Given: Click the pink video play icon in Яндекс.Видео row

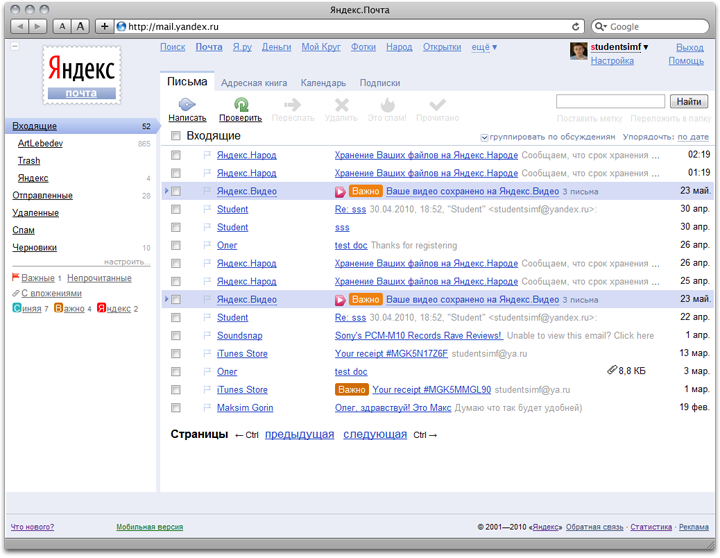Looking at the screenshot, I should coord(340,191).
